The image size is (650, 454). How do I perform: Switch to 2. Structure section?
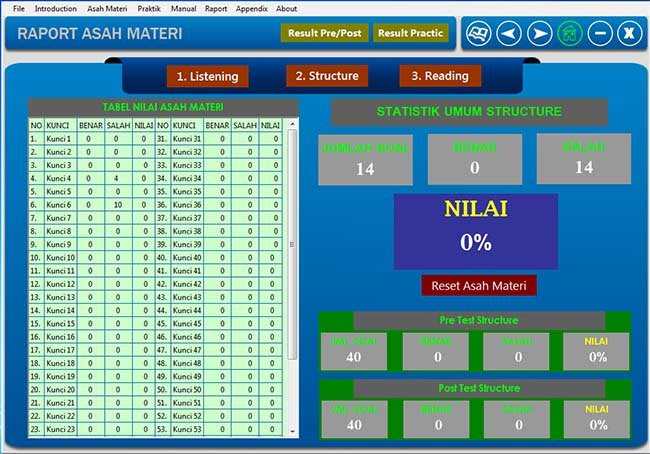tap(327, 76)
